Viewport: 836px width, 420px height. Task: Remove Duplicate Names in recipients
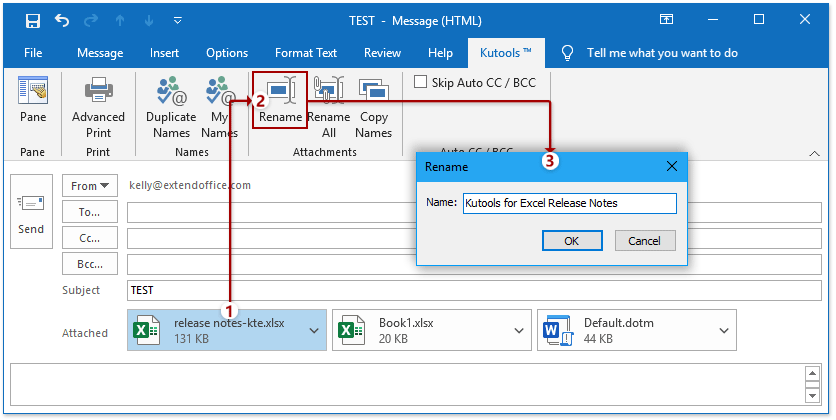[x=171, y=108]
